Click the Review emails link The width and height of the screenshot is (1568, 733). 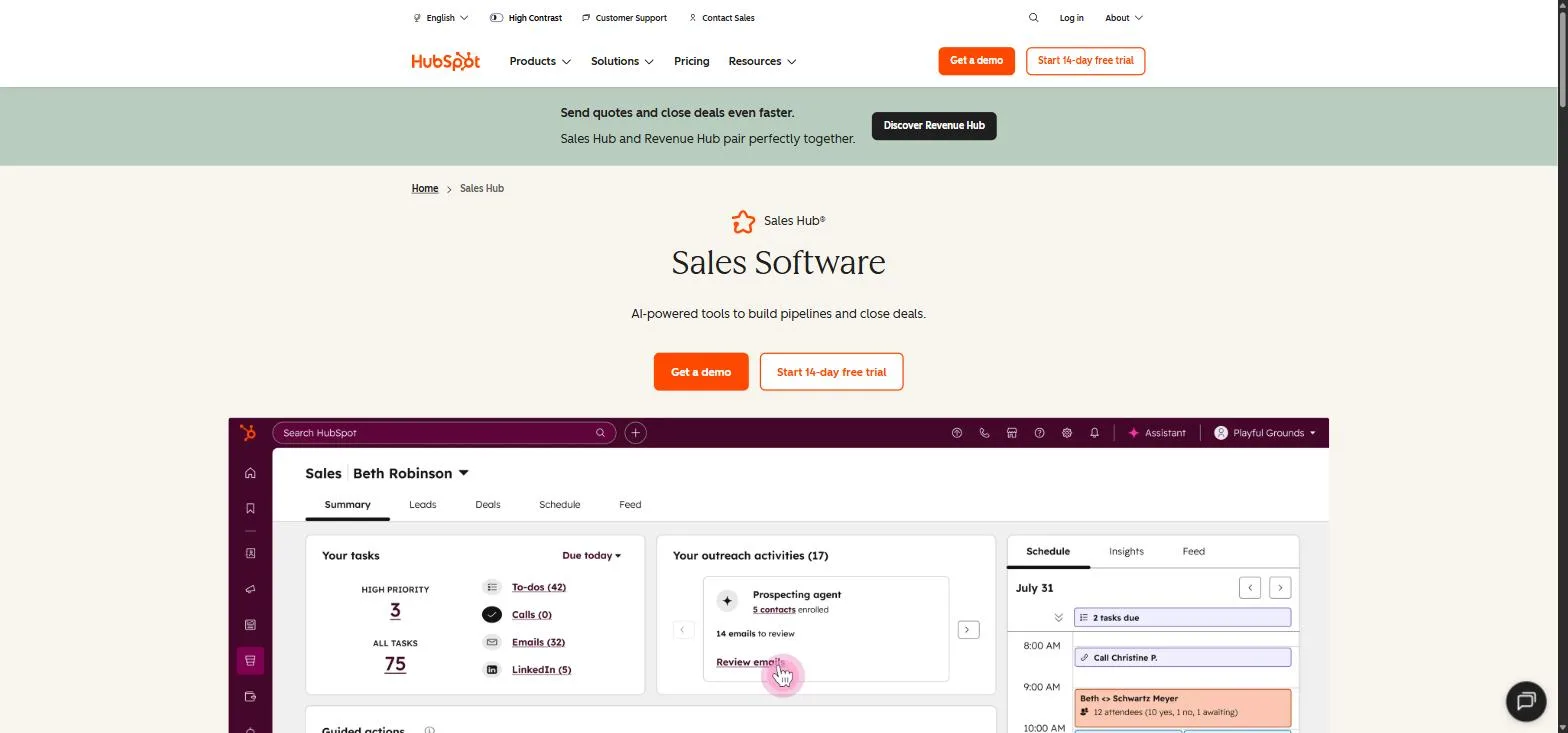[750, 662]
